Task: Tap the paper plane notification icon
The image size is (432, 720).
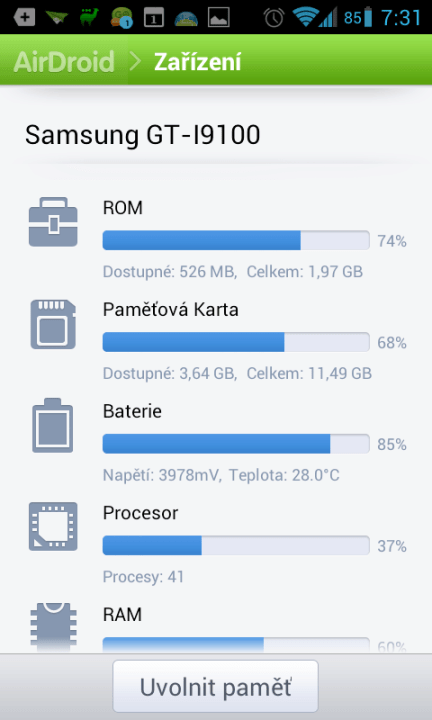Action: tap(57, 18)
